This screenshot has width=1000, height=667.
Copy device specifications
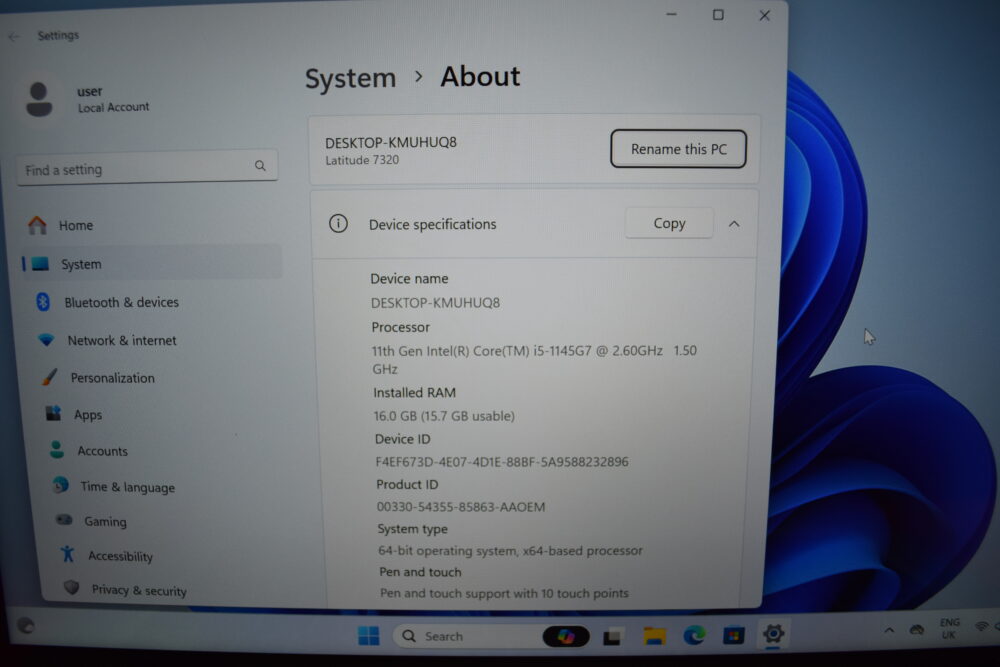(669, 223)
